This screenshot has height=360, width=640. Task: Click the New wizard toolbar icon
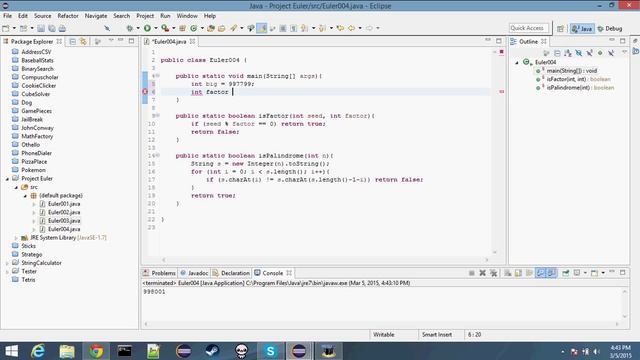pyautogui.click(x=6, y=28)
